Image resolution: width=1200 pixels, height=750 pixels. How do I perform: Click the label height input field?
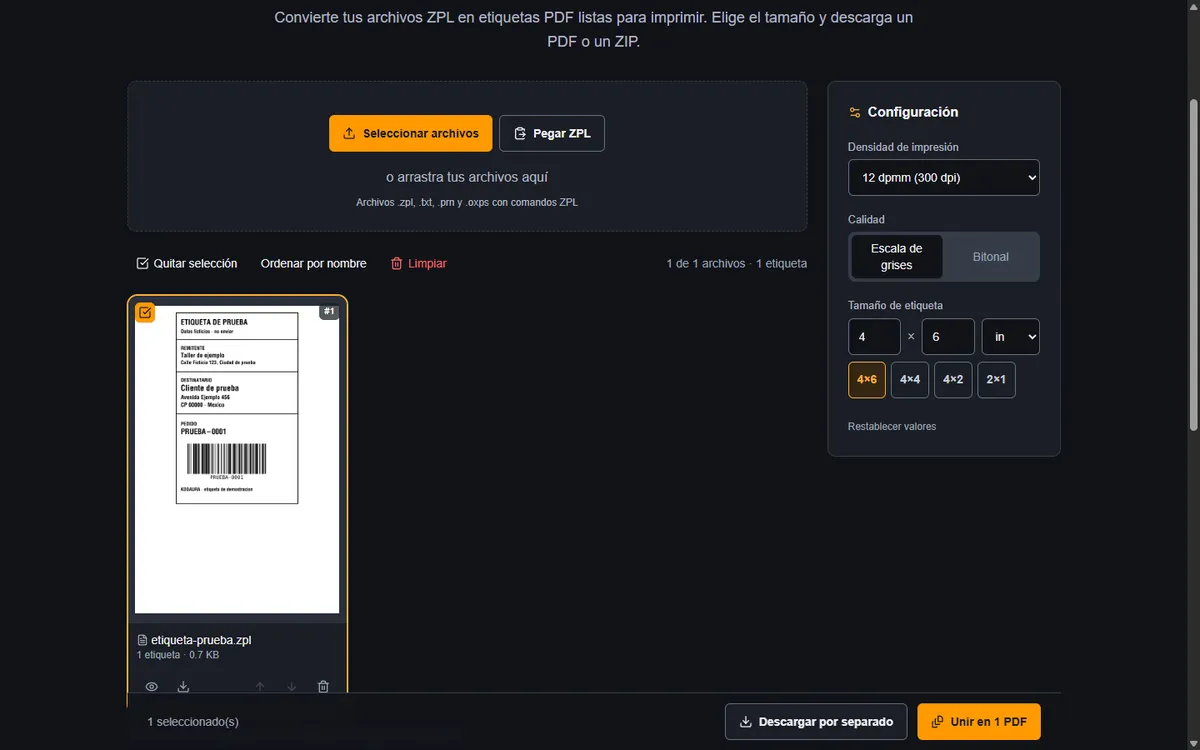tap(948, 337)
